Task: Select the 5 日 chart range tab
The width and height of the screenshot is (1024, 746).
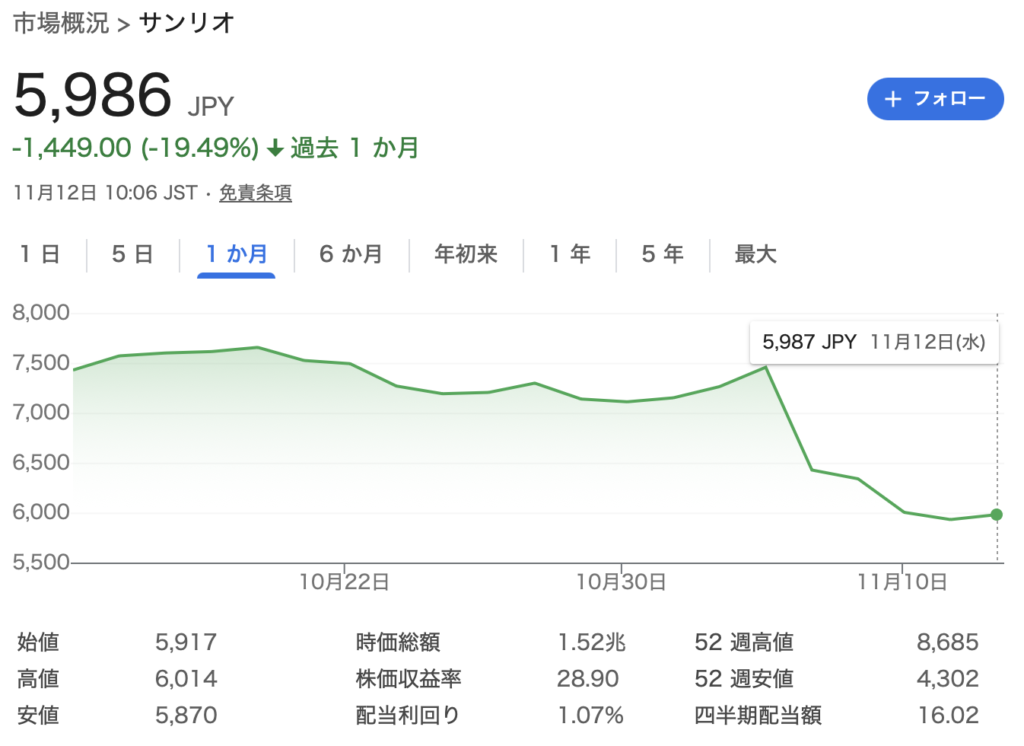Action: tap(132, 255)
